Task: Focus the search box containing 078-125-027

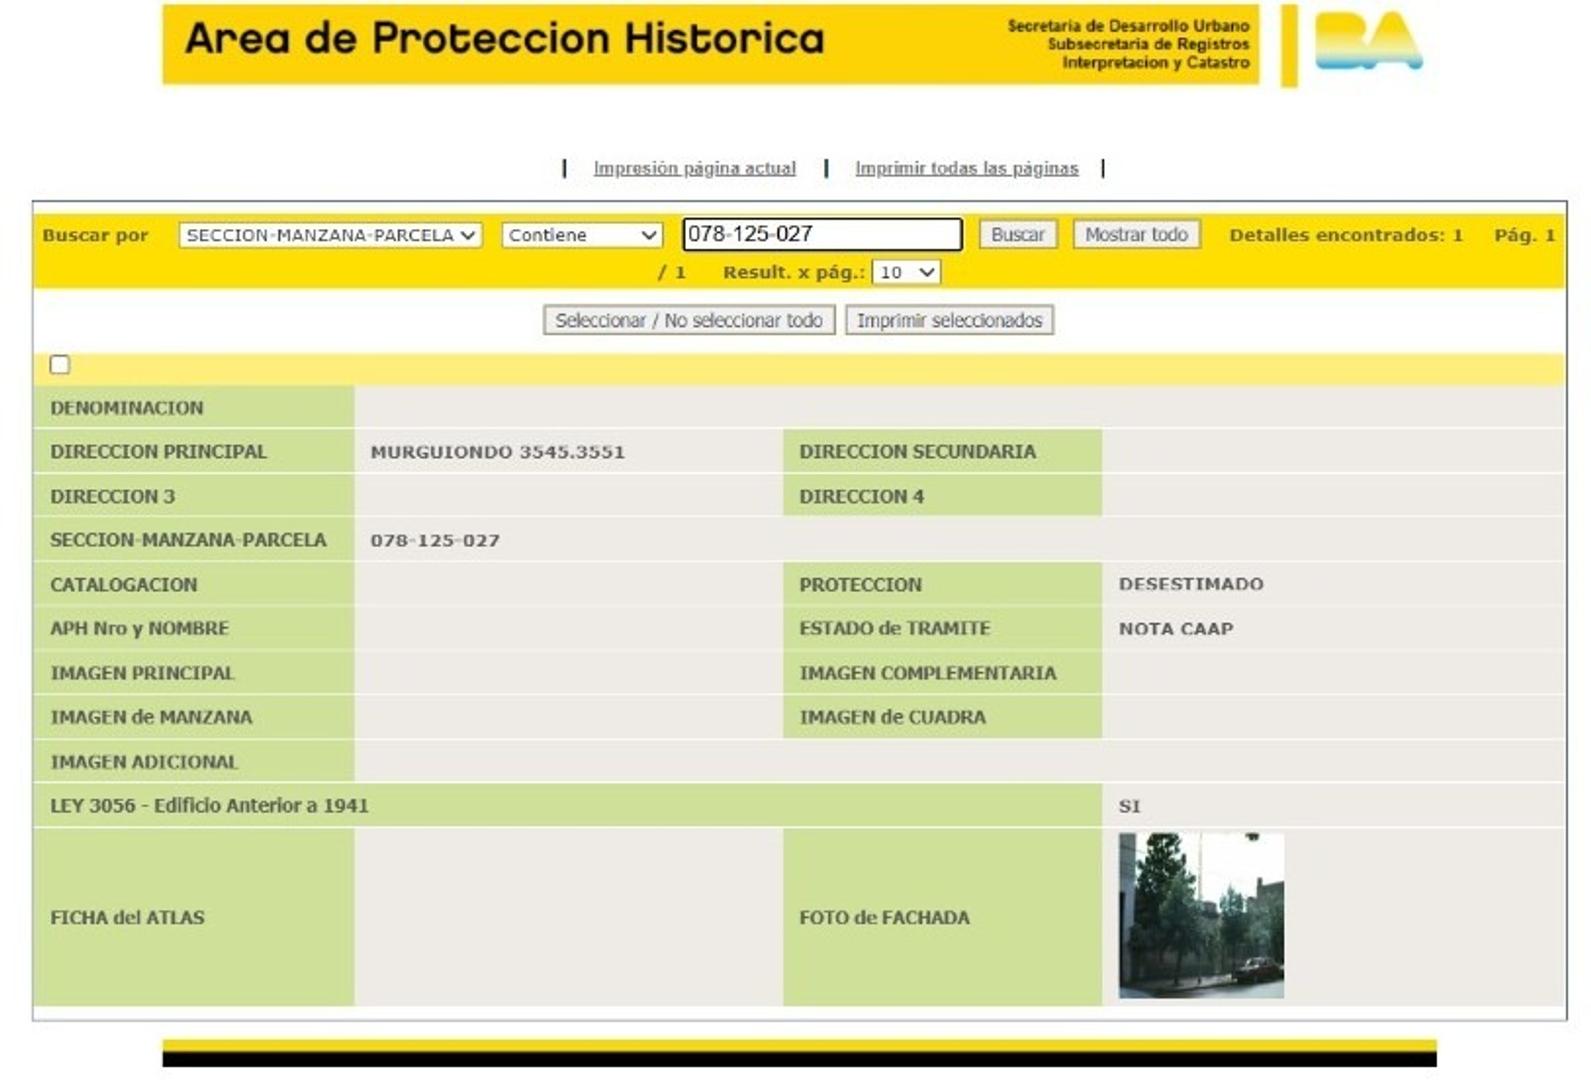Action: 822,234
